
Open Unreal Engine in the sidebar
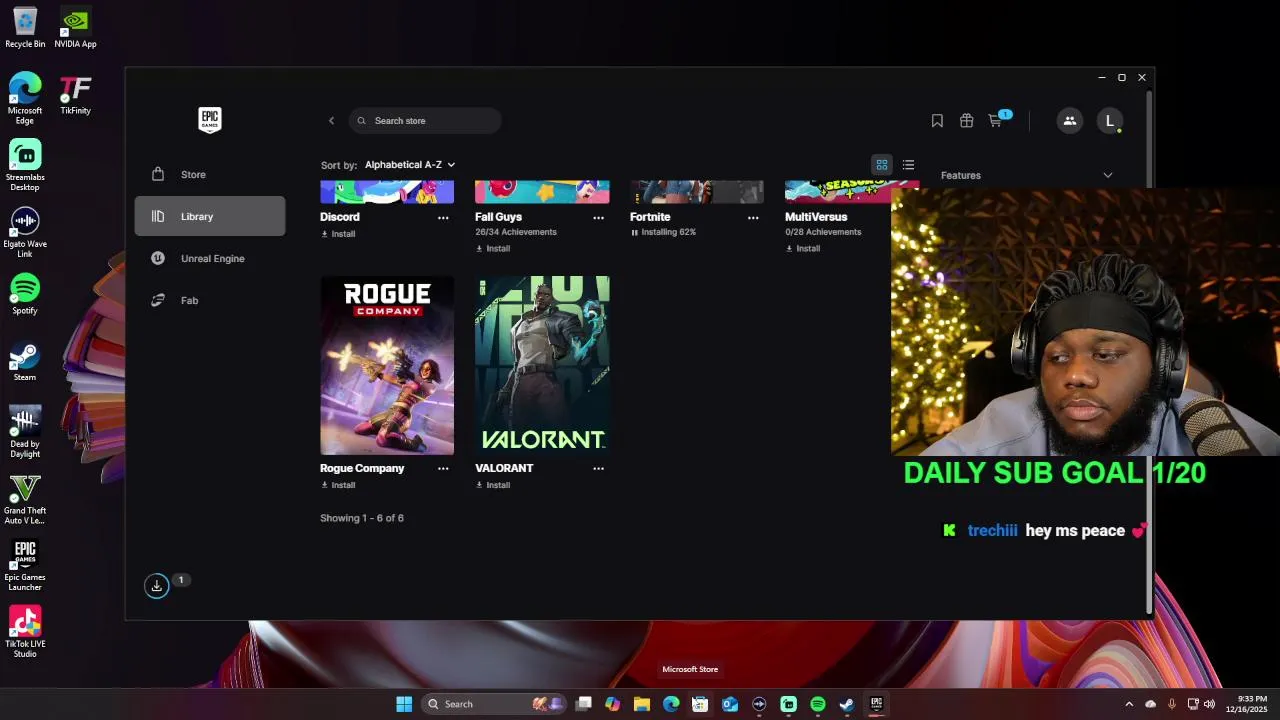210,258
